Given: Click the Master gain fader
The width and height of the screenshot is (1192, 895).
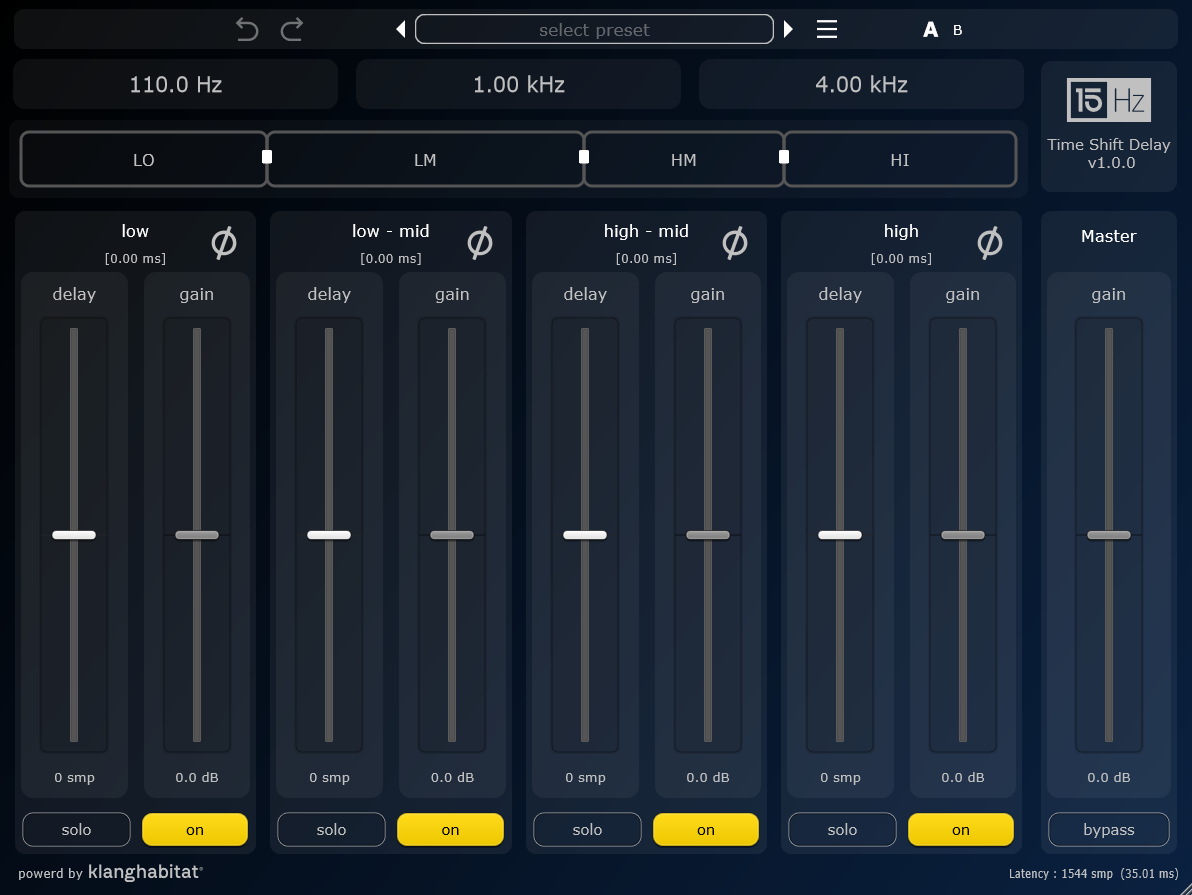Looking at the screenshot, I should [1109, 535].
